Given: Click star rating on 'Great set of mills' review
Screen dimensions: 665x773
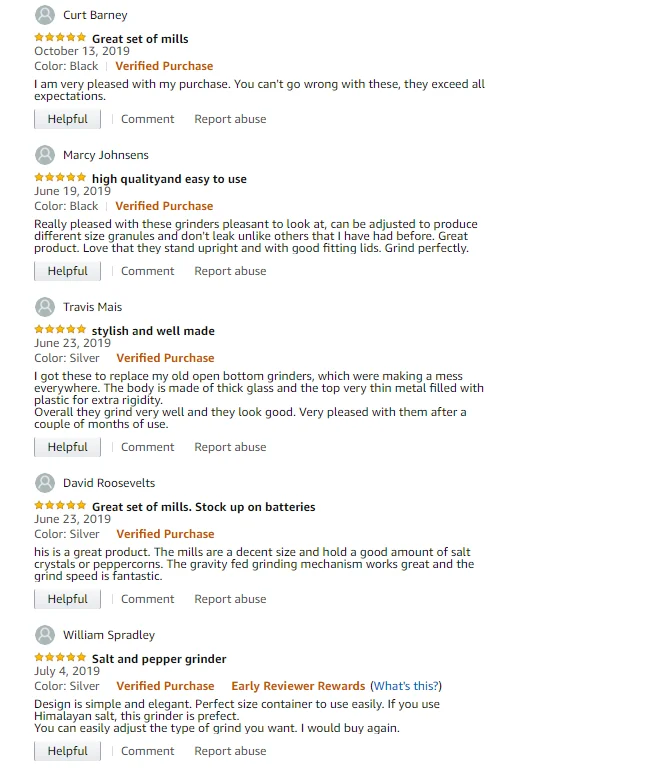Looking at the screenshot, I should 60,38.
